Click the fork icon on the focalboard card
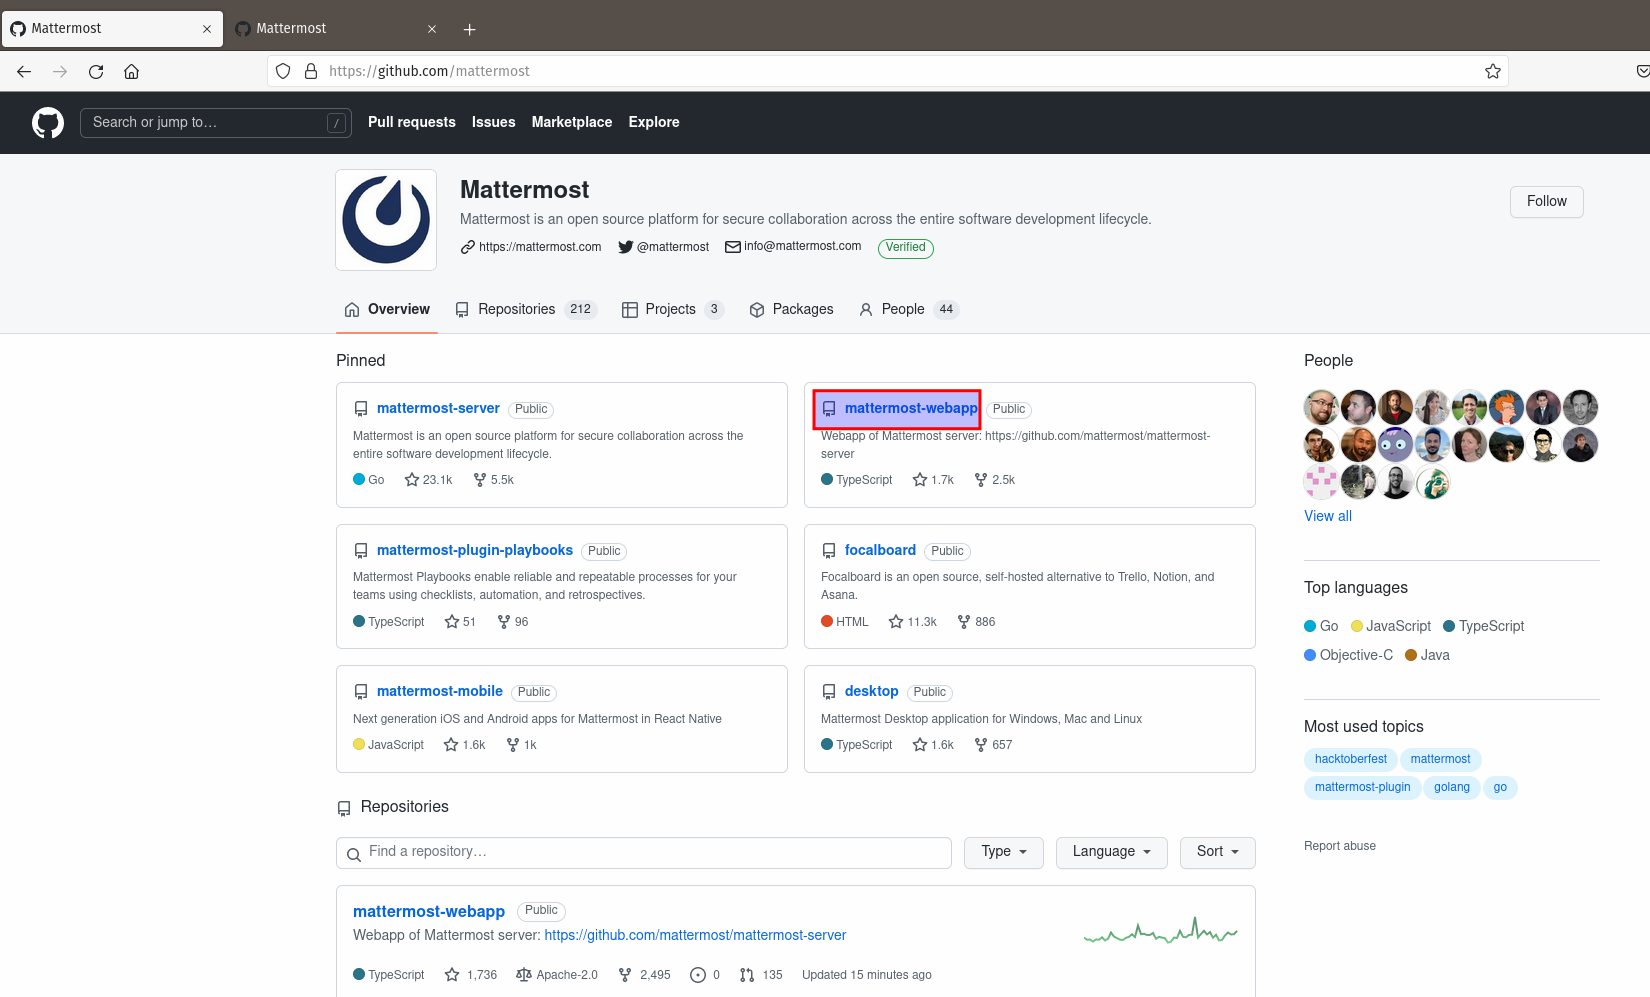 (962, 621)
